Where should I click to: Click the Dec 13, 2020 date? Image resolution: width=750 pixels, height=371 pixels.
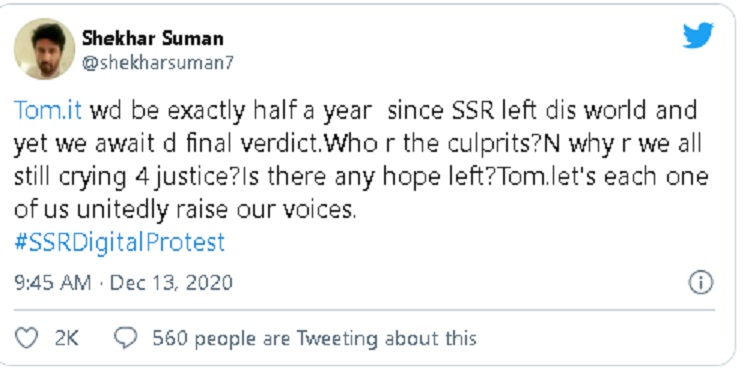pos(171,283)
